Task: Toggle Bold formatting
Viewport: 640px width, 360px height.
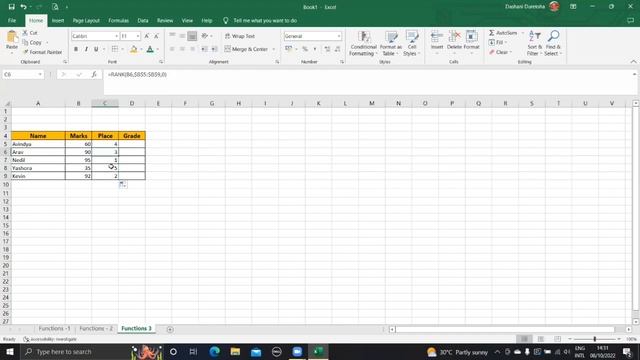Action: 76,49
